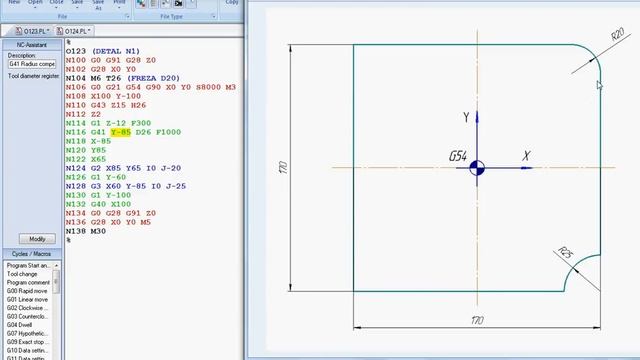Click the first File Type icon
640x360 pixels.
[141, 4]
